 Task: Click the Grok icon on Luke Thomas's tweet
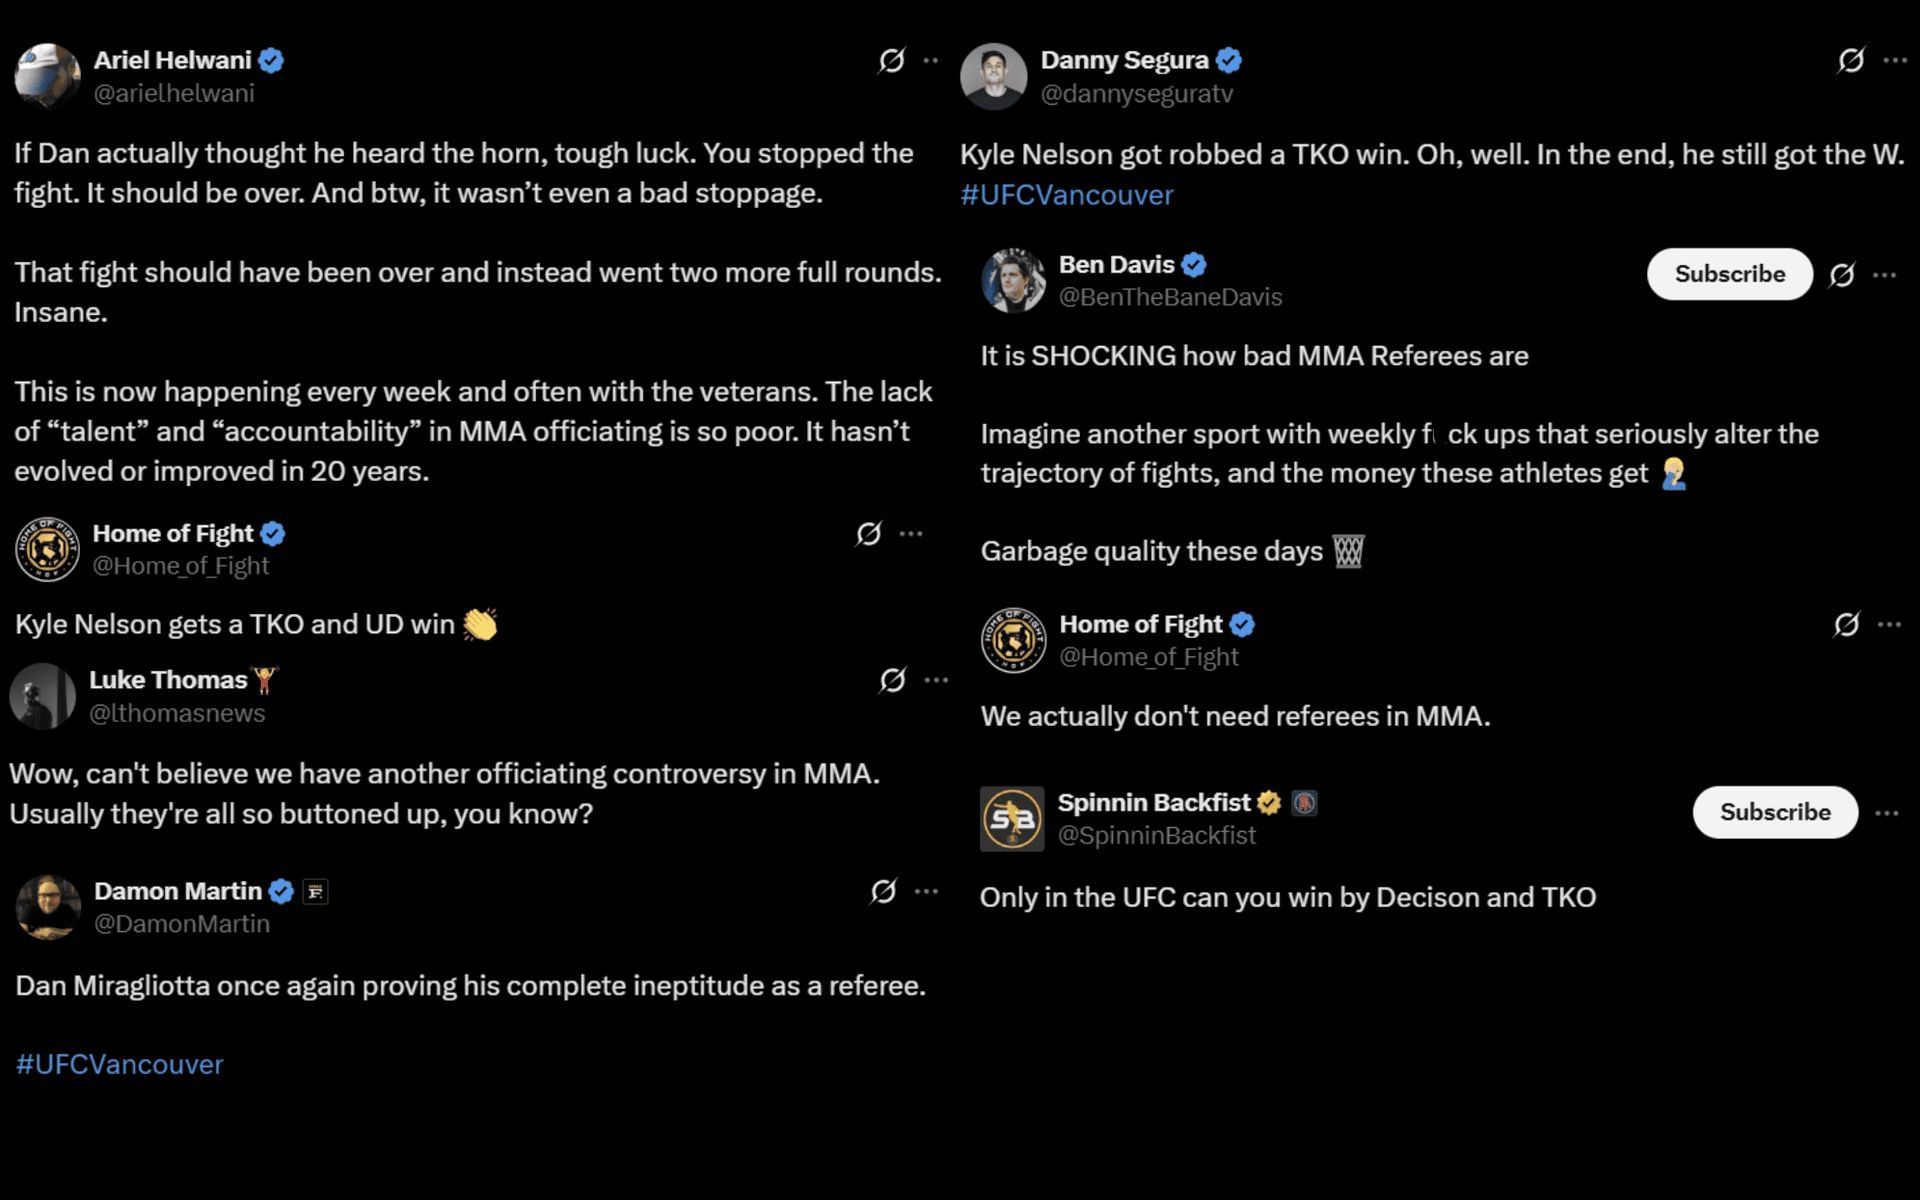point(892,681)
